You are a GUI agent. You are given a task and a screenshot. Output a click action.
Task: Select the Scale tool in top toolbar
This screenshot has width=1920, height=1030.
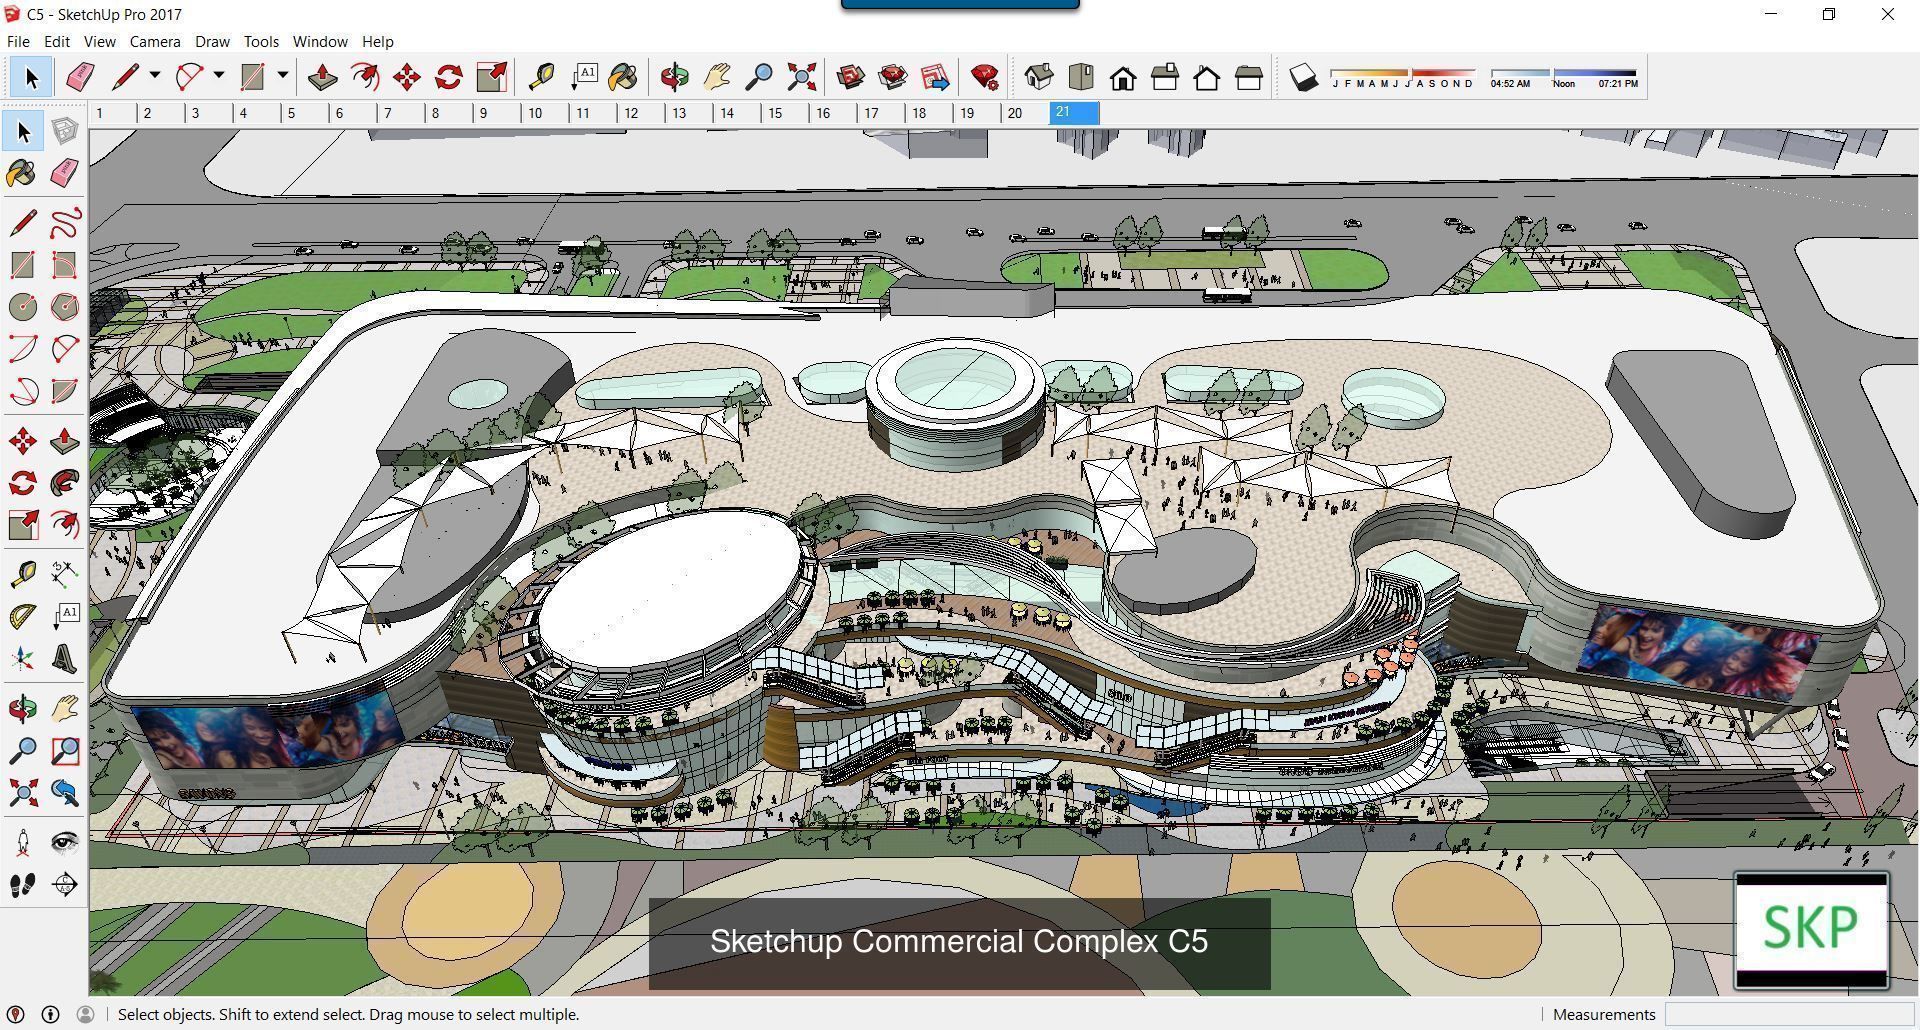point(492,77)
